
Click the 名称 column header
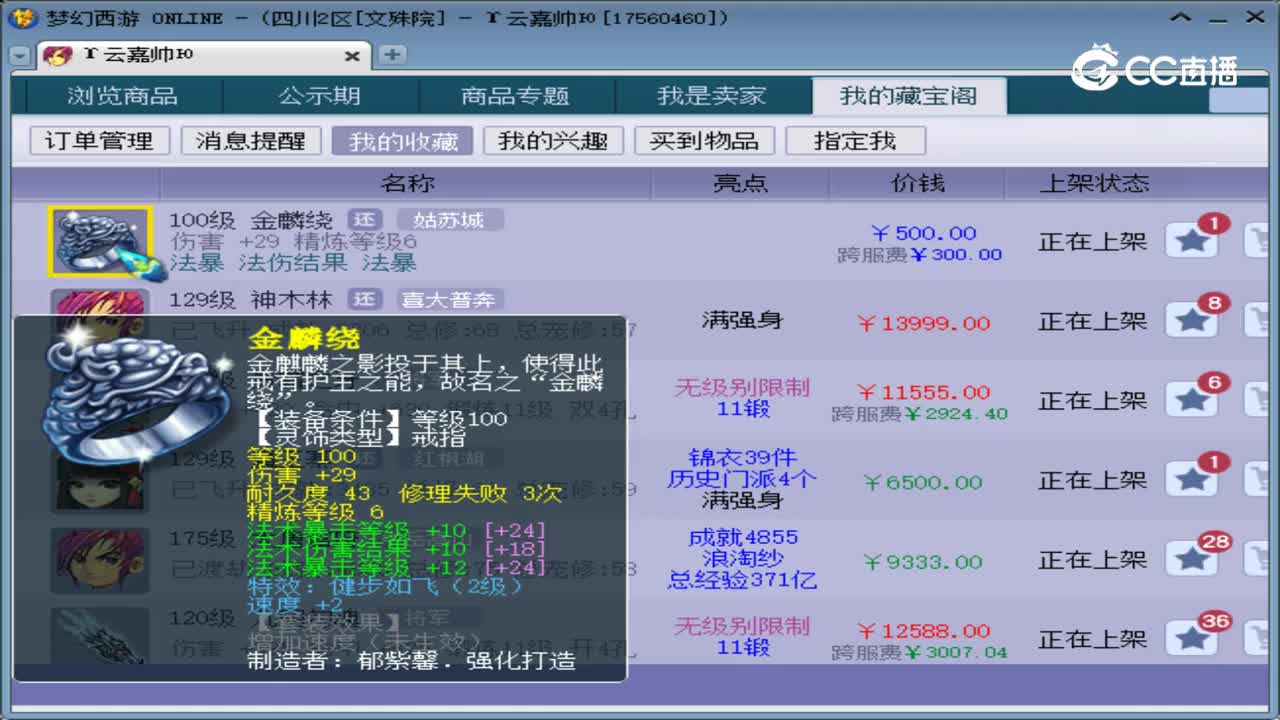click(x=407, y=183)
